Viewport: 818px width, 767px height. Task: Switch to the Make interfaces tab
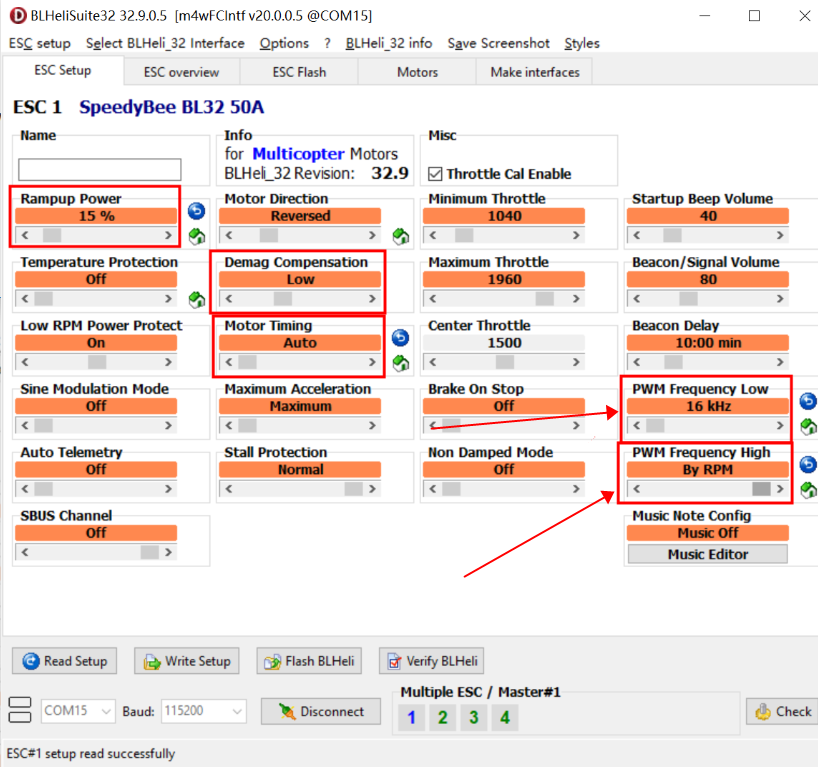pos(535,72)
